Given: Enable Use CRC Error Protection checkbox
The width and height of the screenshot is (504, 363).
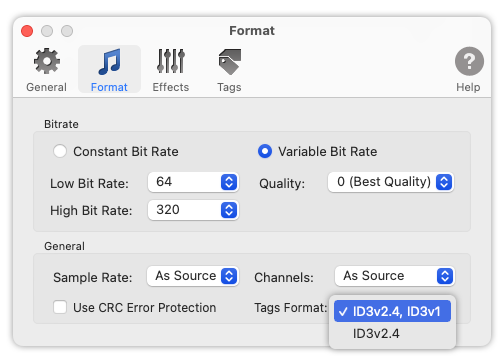Looking at the screenshot, I should pyautogui.click(x=60, y=307).
